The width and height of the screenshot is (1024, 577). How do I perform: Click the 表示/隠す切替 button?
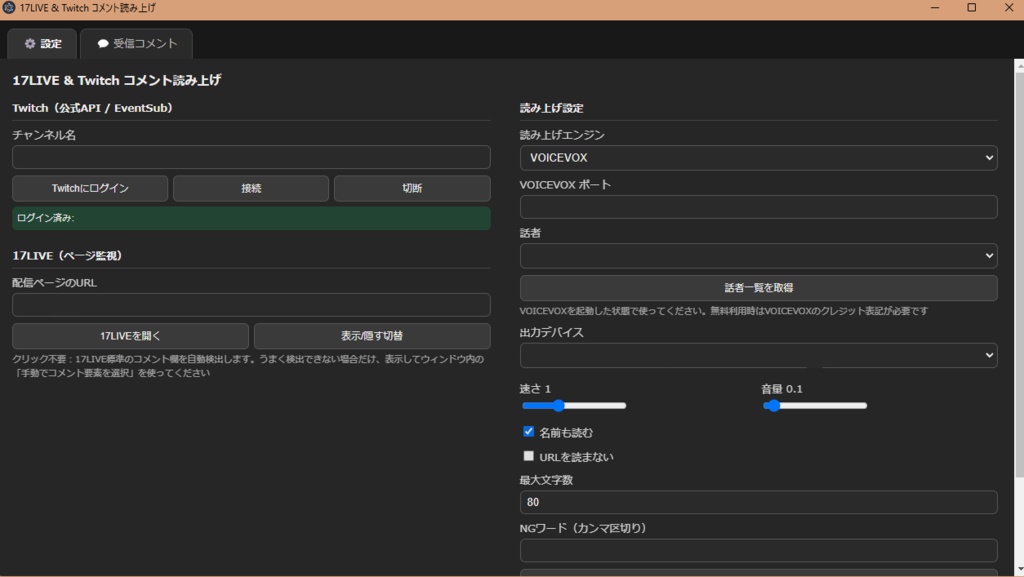point(372,335)
